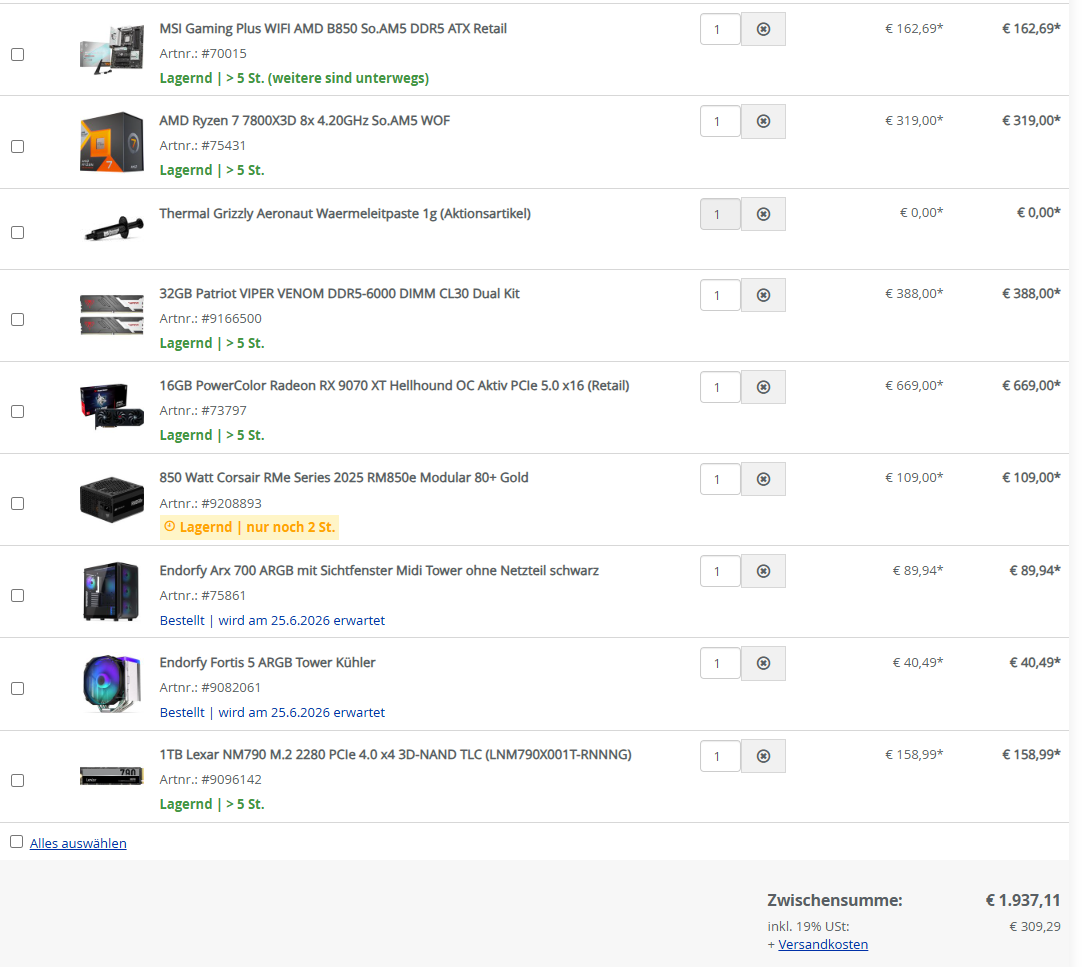1085x967 pixels.
Task: Click article number #73797
Action: click(x=224, y=410)
